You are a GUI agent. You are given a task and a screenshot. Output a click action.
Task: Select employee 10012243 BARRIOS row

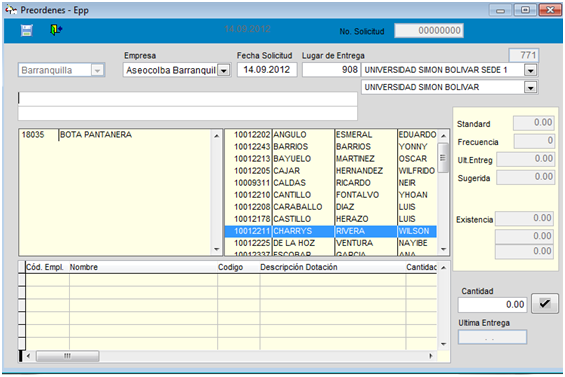331,147
